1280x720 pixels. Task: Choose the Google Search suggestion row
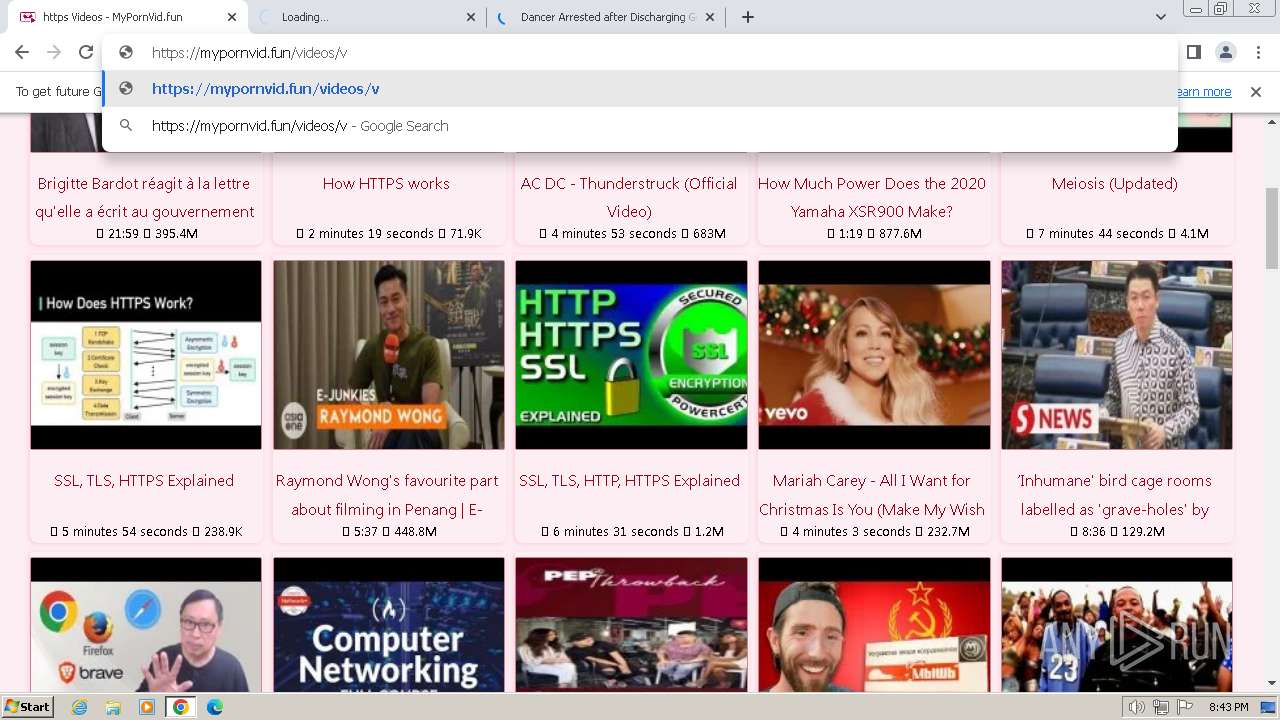pos(640,126)
